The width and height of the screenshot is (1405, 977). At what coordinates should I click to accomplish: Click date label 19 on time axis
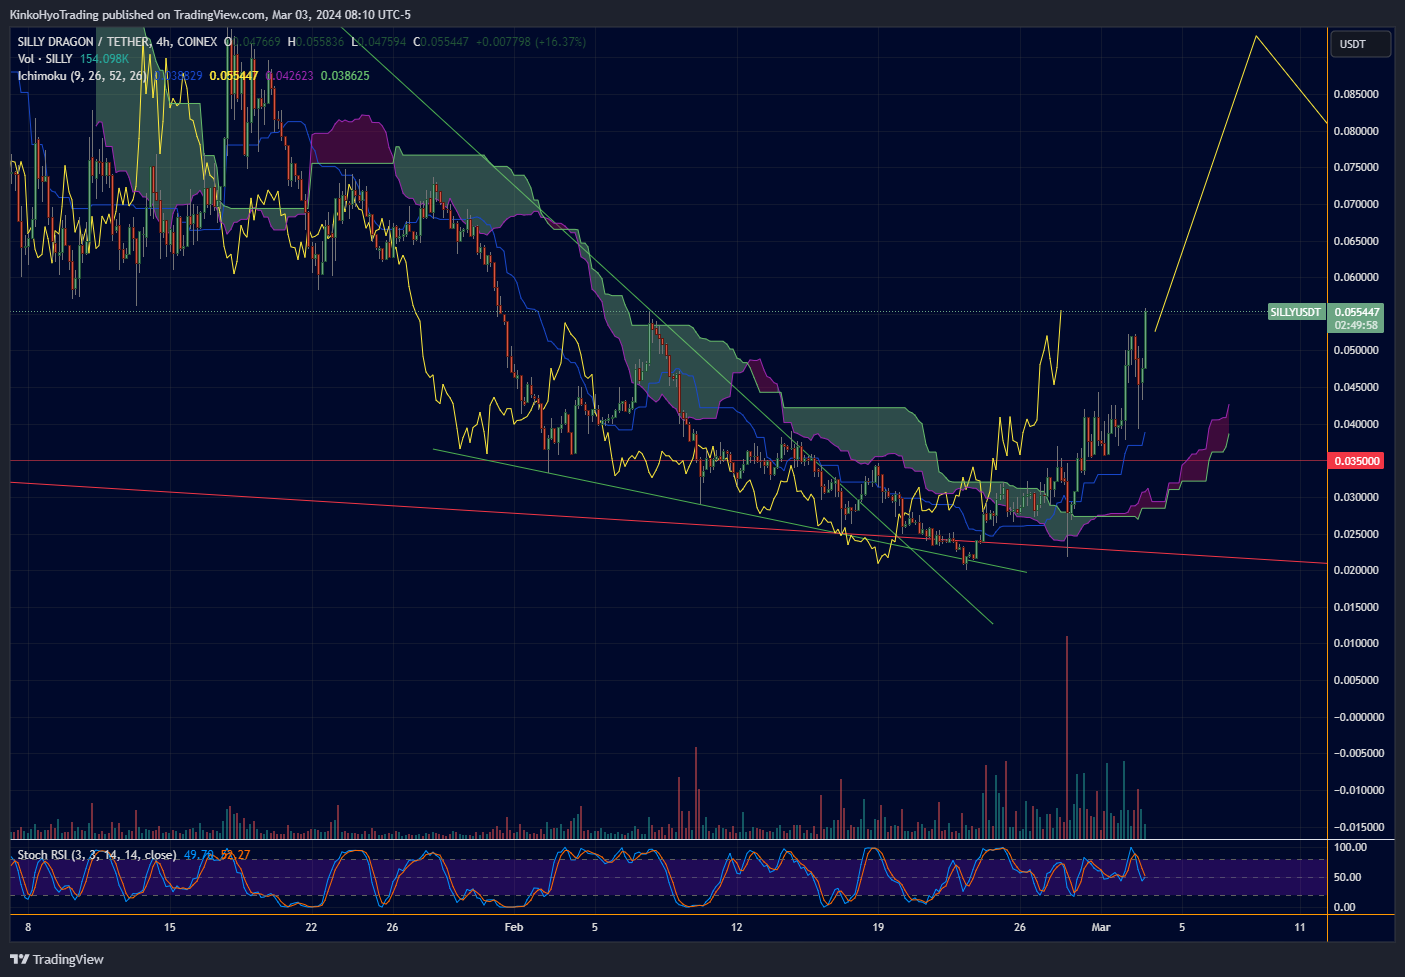[878, 927]
